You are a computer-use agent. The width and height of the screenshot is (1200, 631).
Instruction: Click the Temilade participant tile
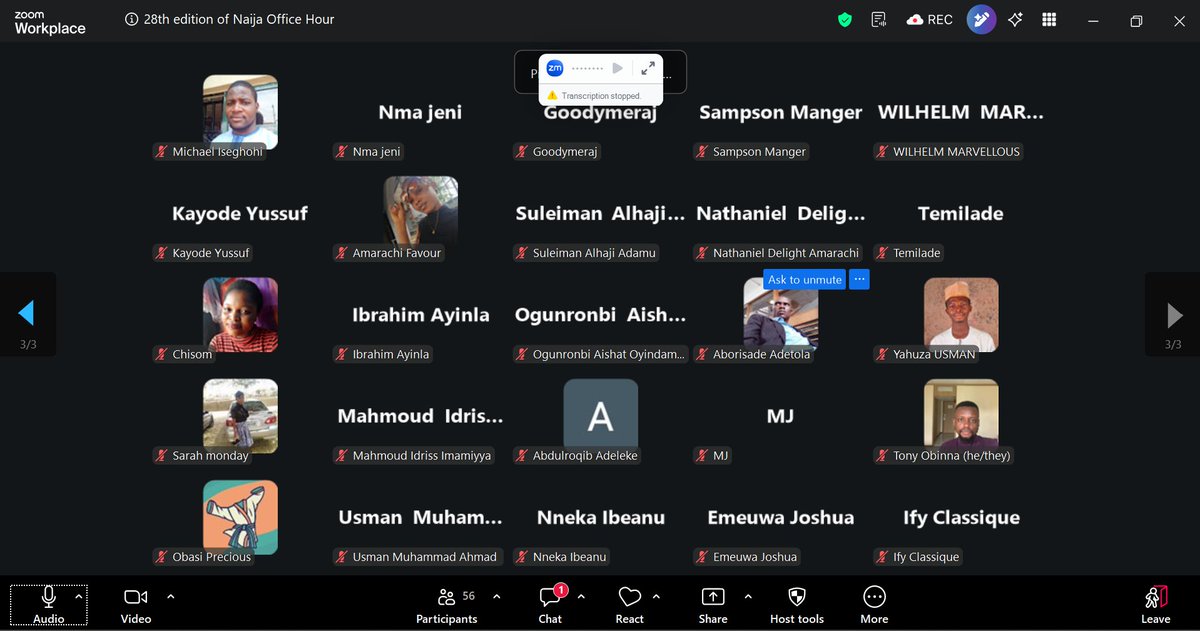pos(960,213)
